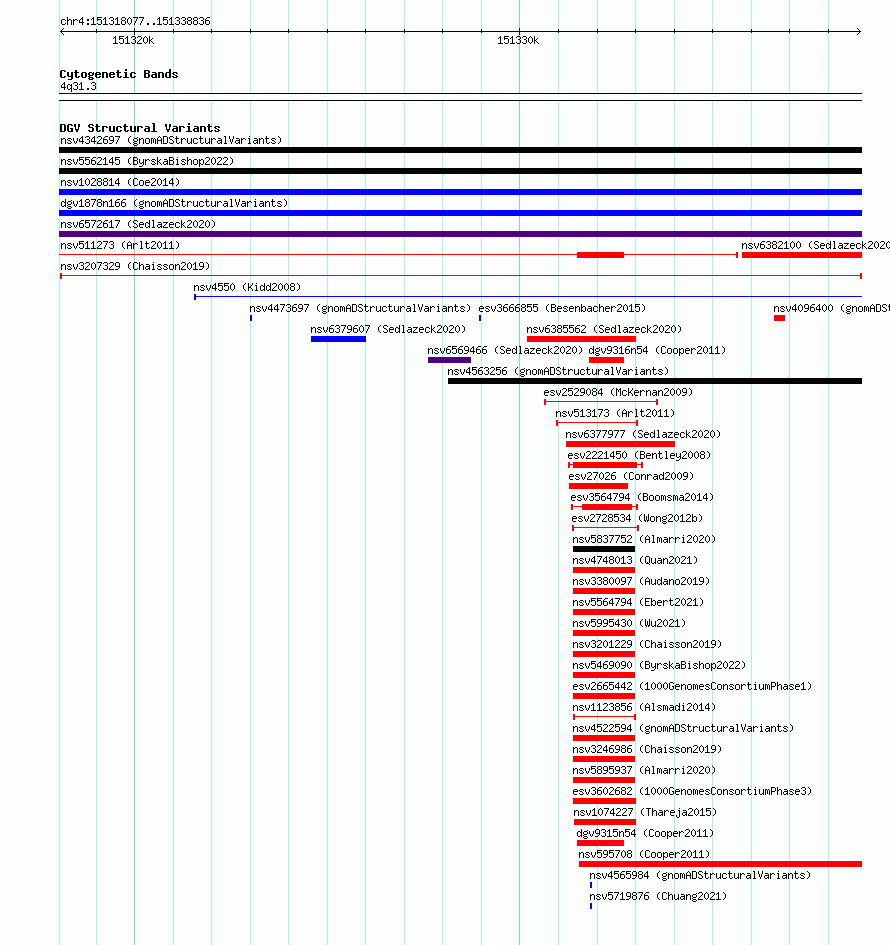
Task: Click the nsv4342697 gnomADStructuralVariants label
Action: pos(171,140)
